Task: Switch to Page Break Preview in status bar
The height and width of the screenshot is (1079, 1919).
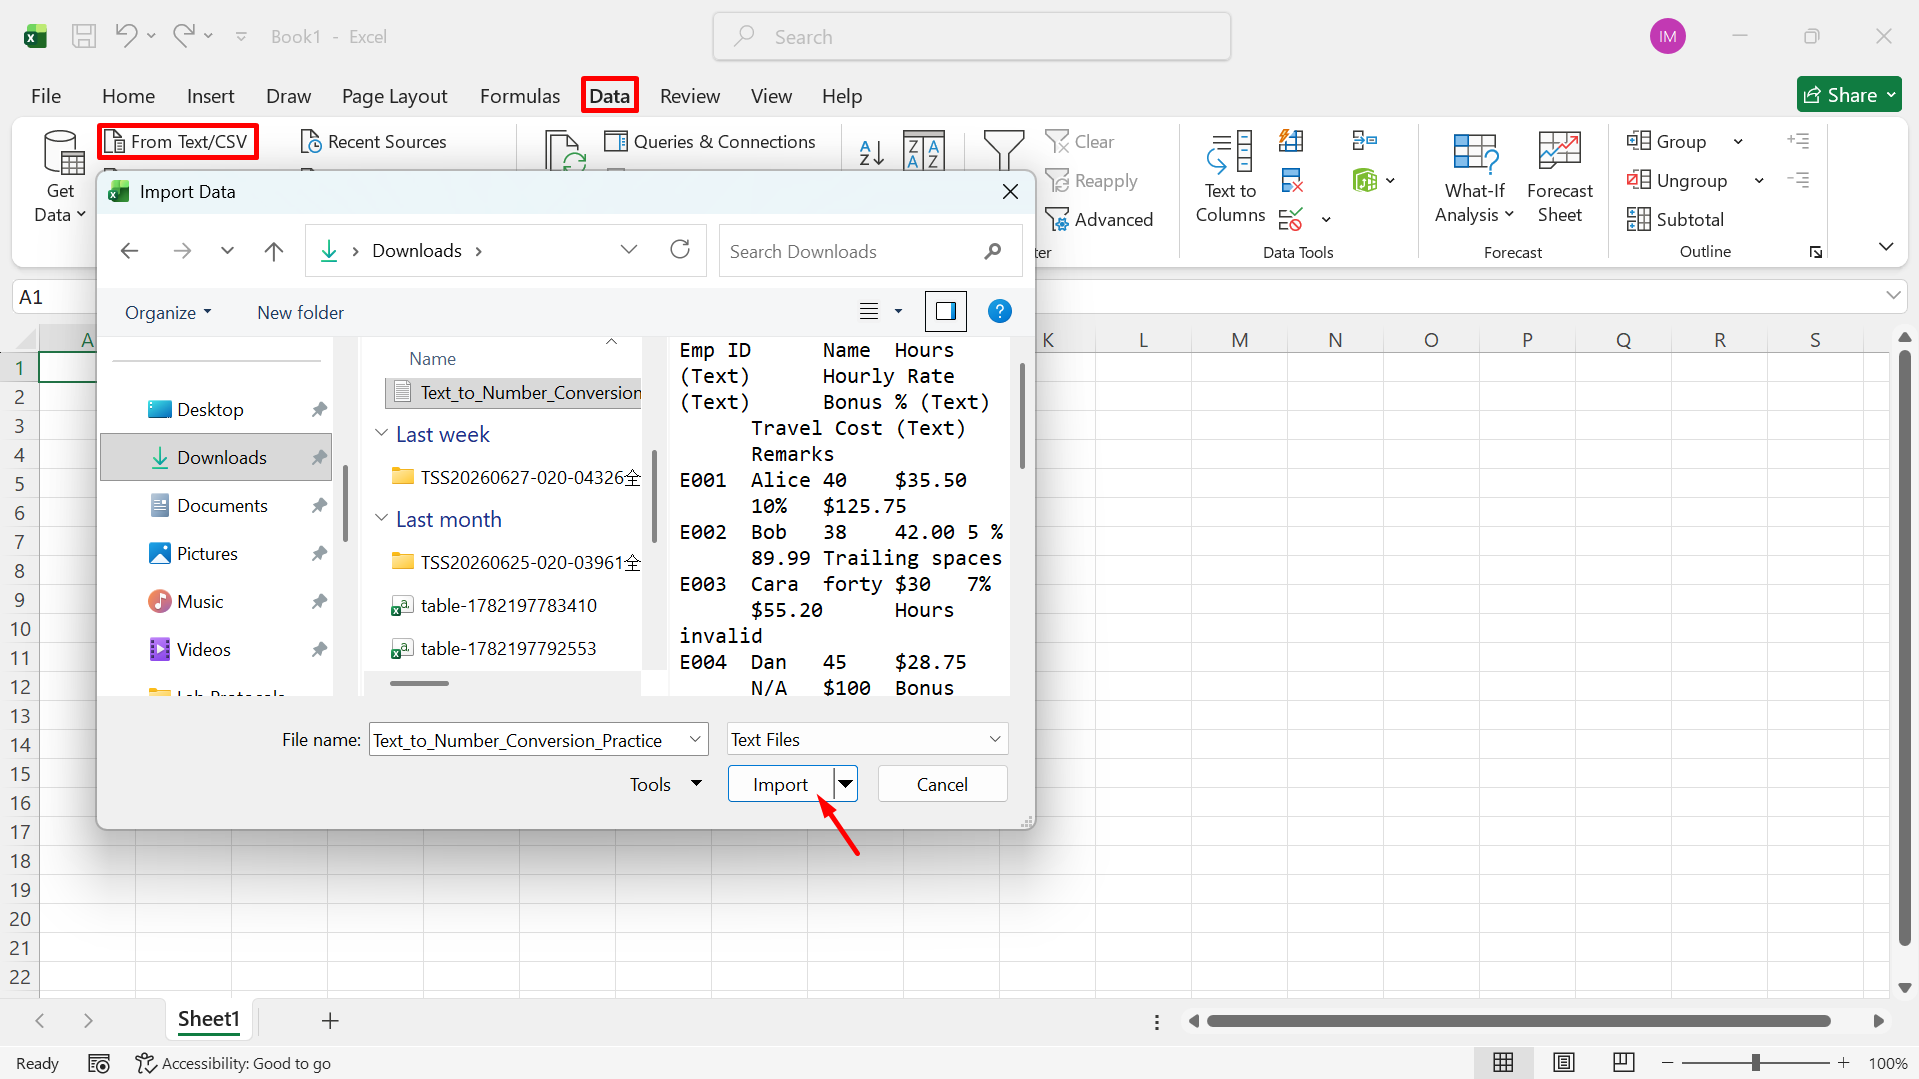Action: click(x=1623, y=1062)
